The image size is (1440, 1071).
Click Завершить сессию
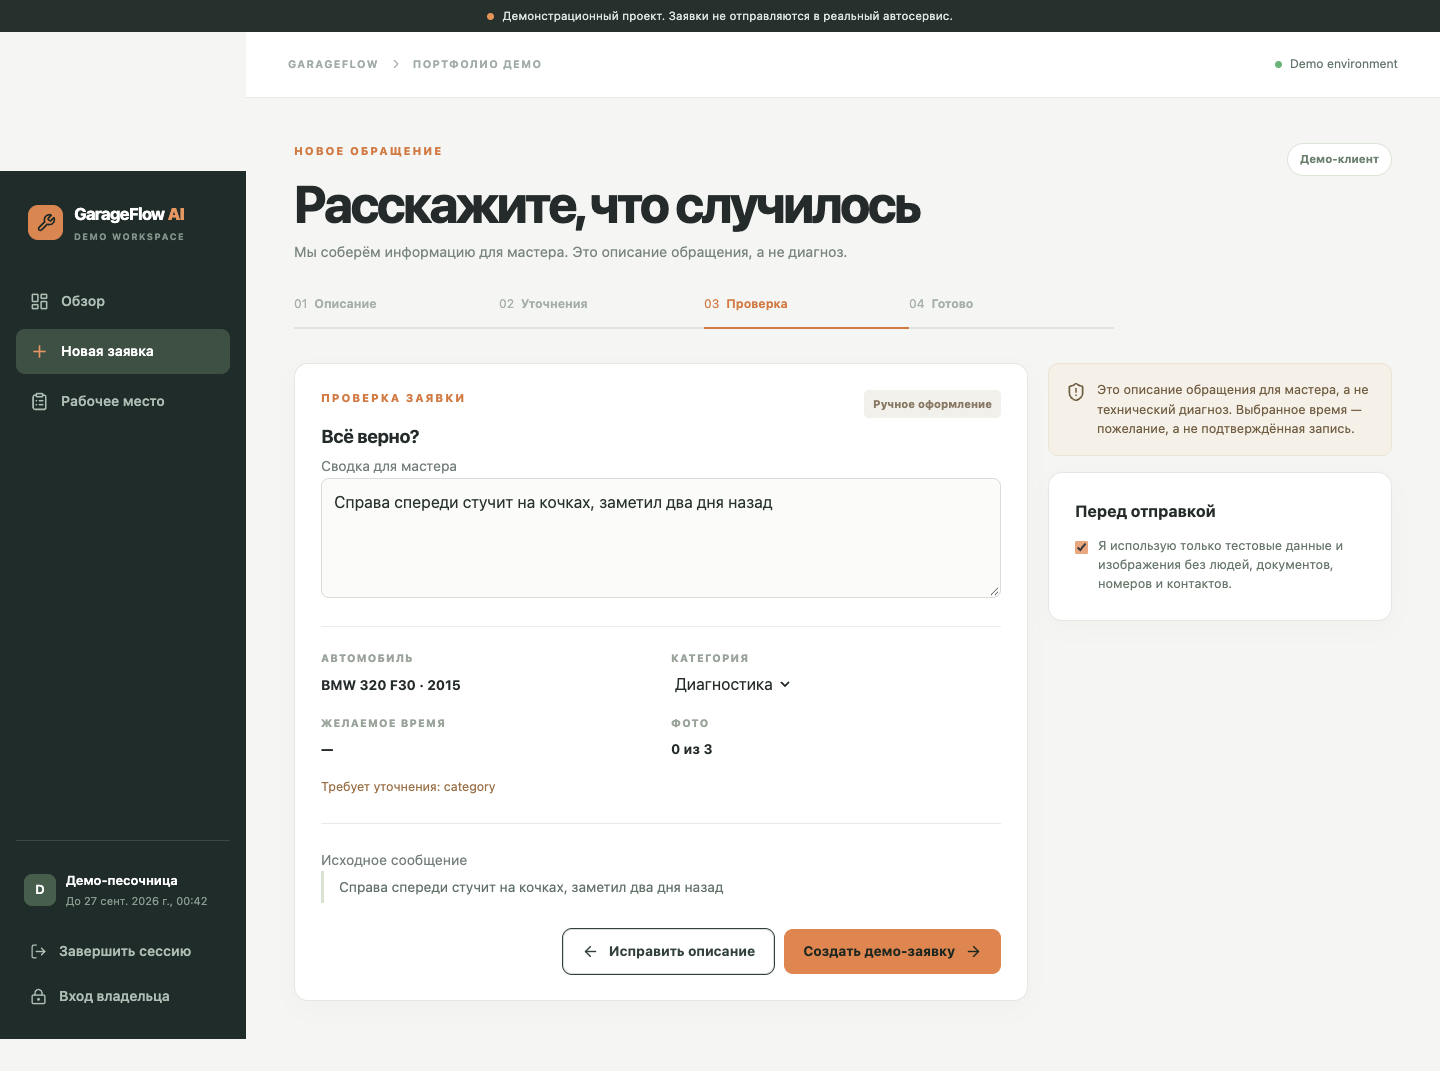point(123,951)
